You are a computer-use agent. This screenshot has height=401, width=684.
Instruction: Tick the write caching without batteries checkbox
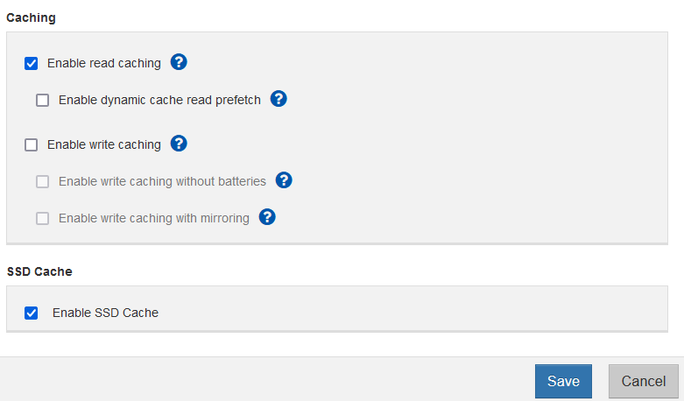point(43,182)
